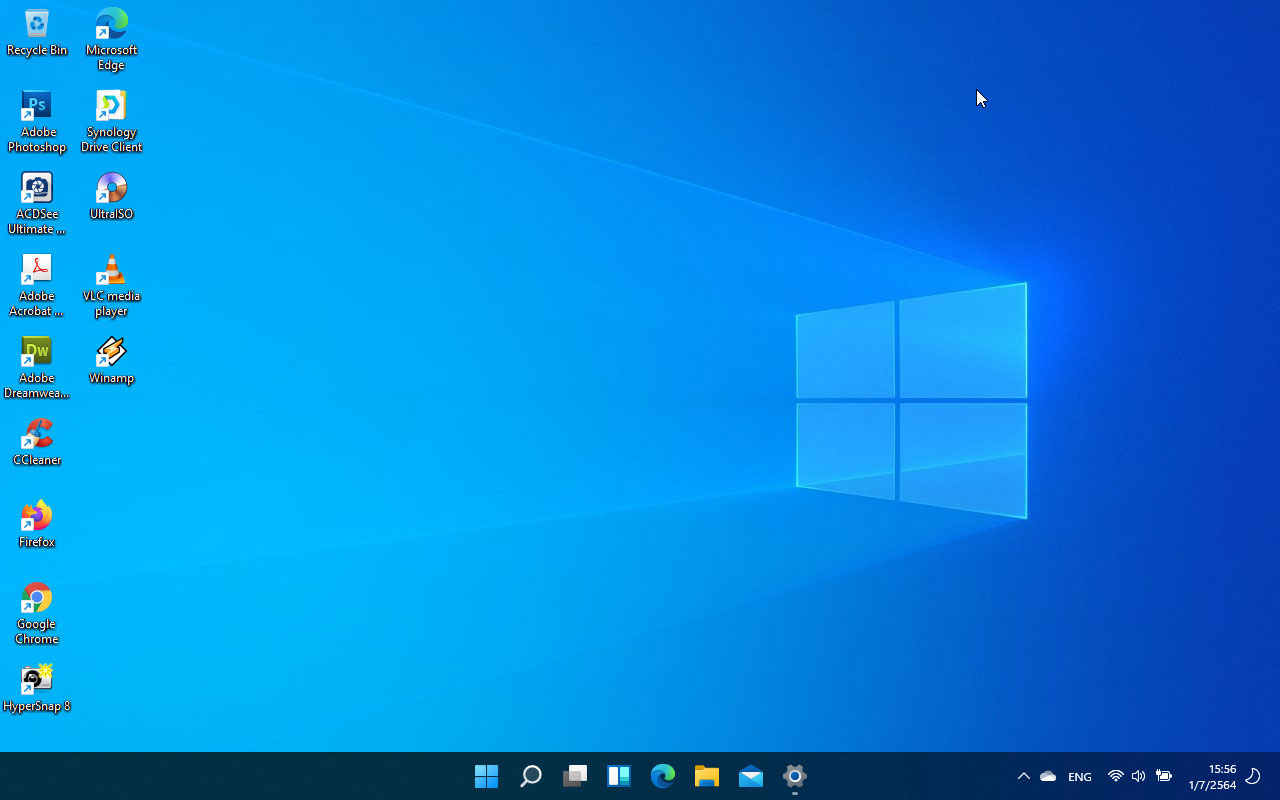Open the volume control in the tray
Image resolution: width=1280 pixels, height=800 pixels.
[1138, 775]
